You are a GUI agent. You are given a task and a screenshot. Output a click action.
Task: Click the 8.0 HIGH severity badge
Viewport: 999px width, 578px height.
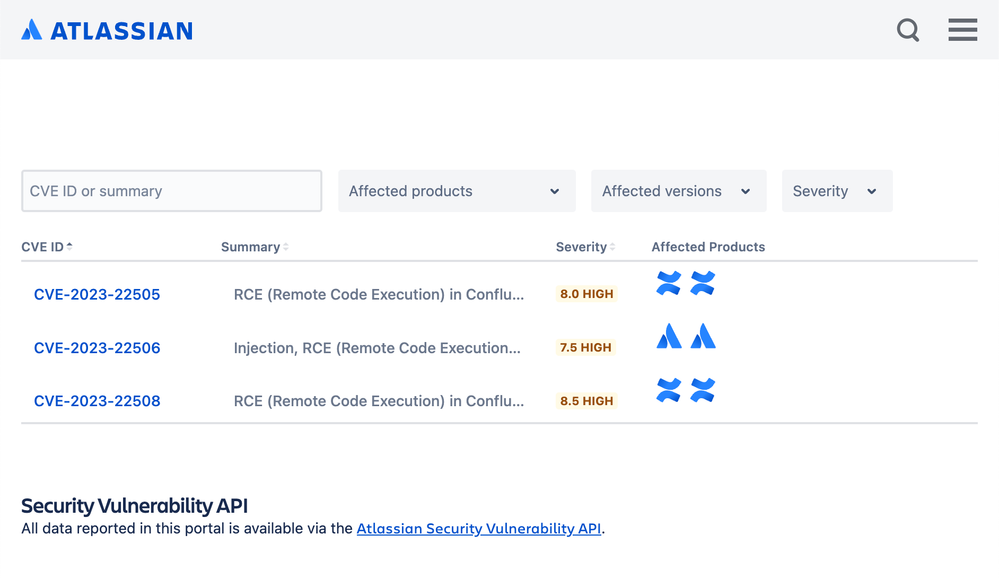[x=586, y=294]
